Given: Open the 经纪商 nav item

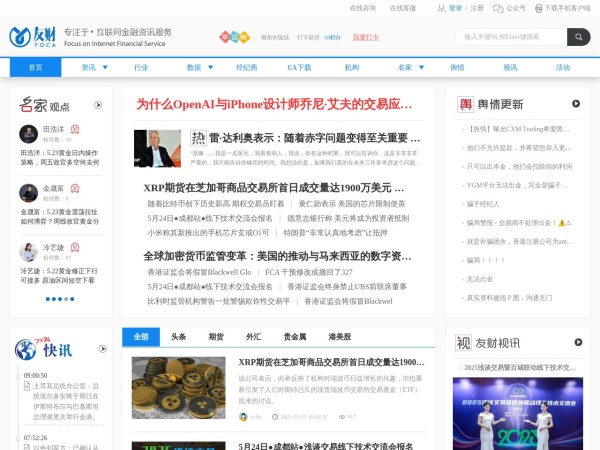Looking at the screenshot, I should coord(246,67).
